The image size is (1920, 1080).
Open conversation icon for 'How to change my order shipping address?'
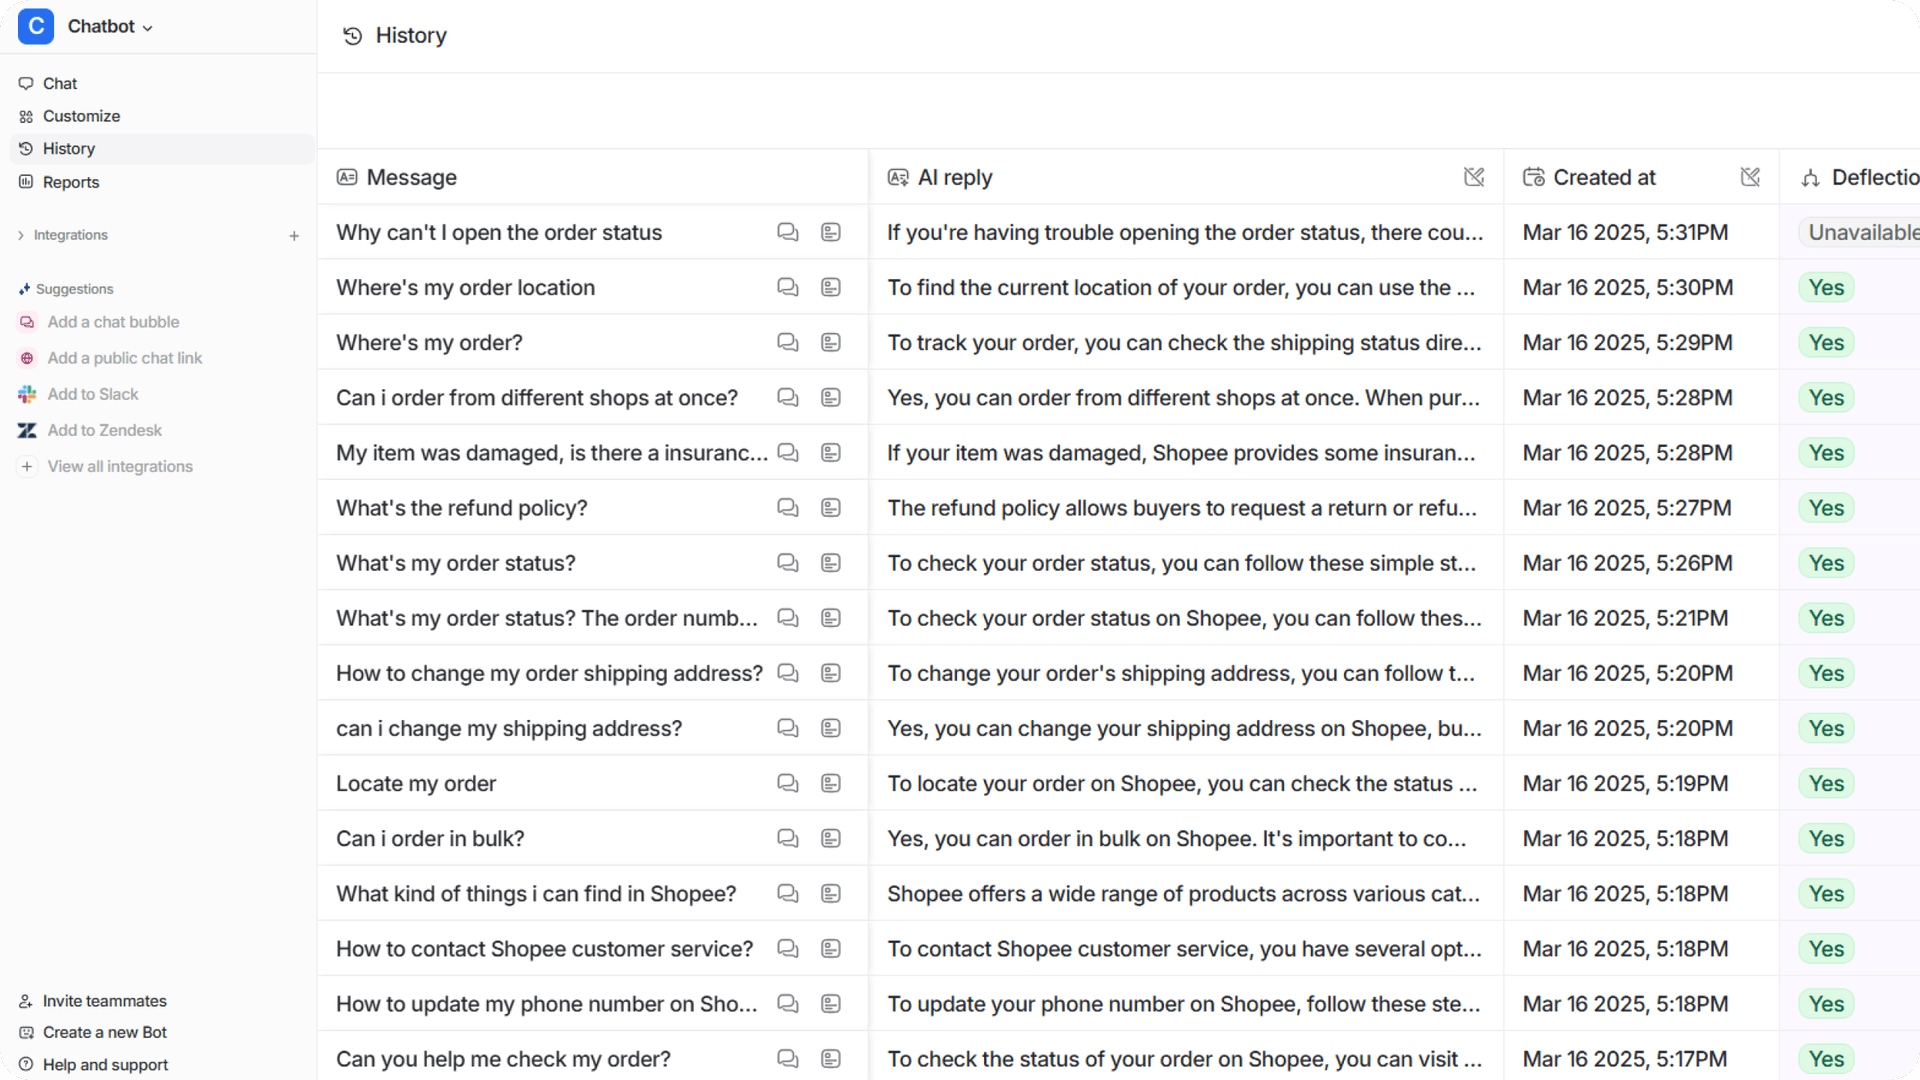[x=788, y=673]
